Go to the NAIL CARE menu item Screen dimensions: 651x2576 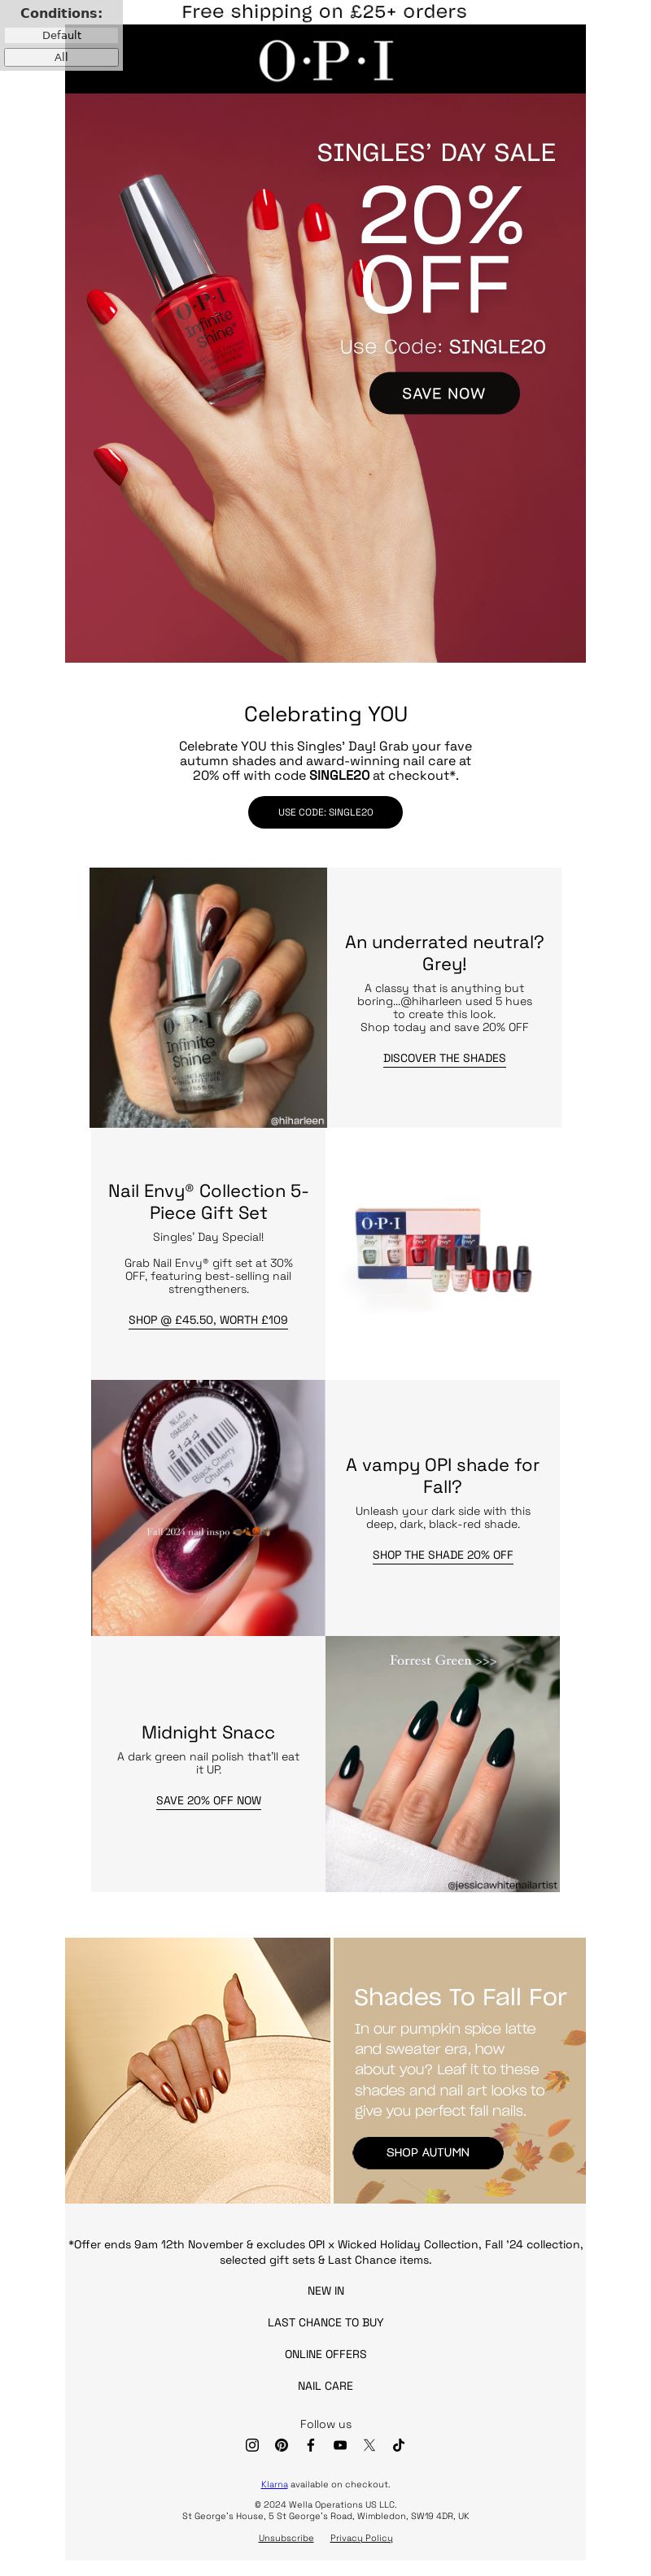coord(325,2386)
